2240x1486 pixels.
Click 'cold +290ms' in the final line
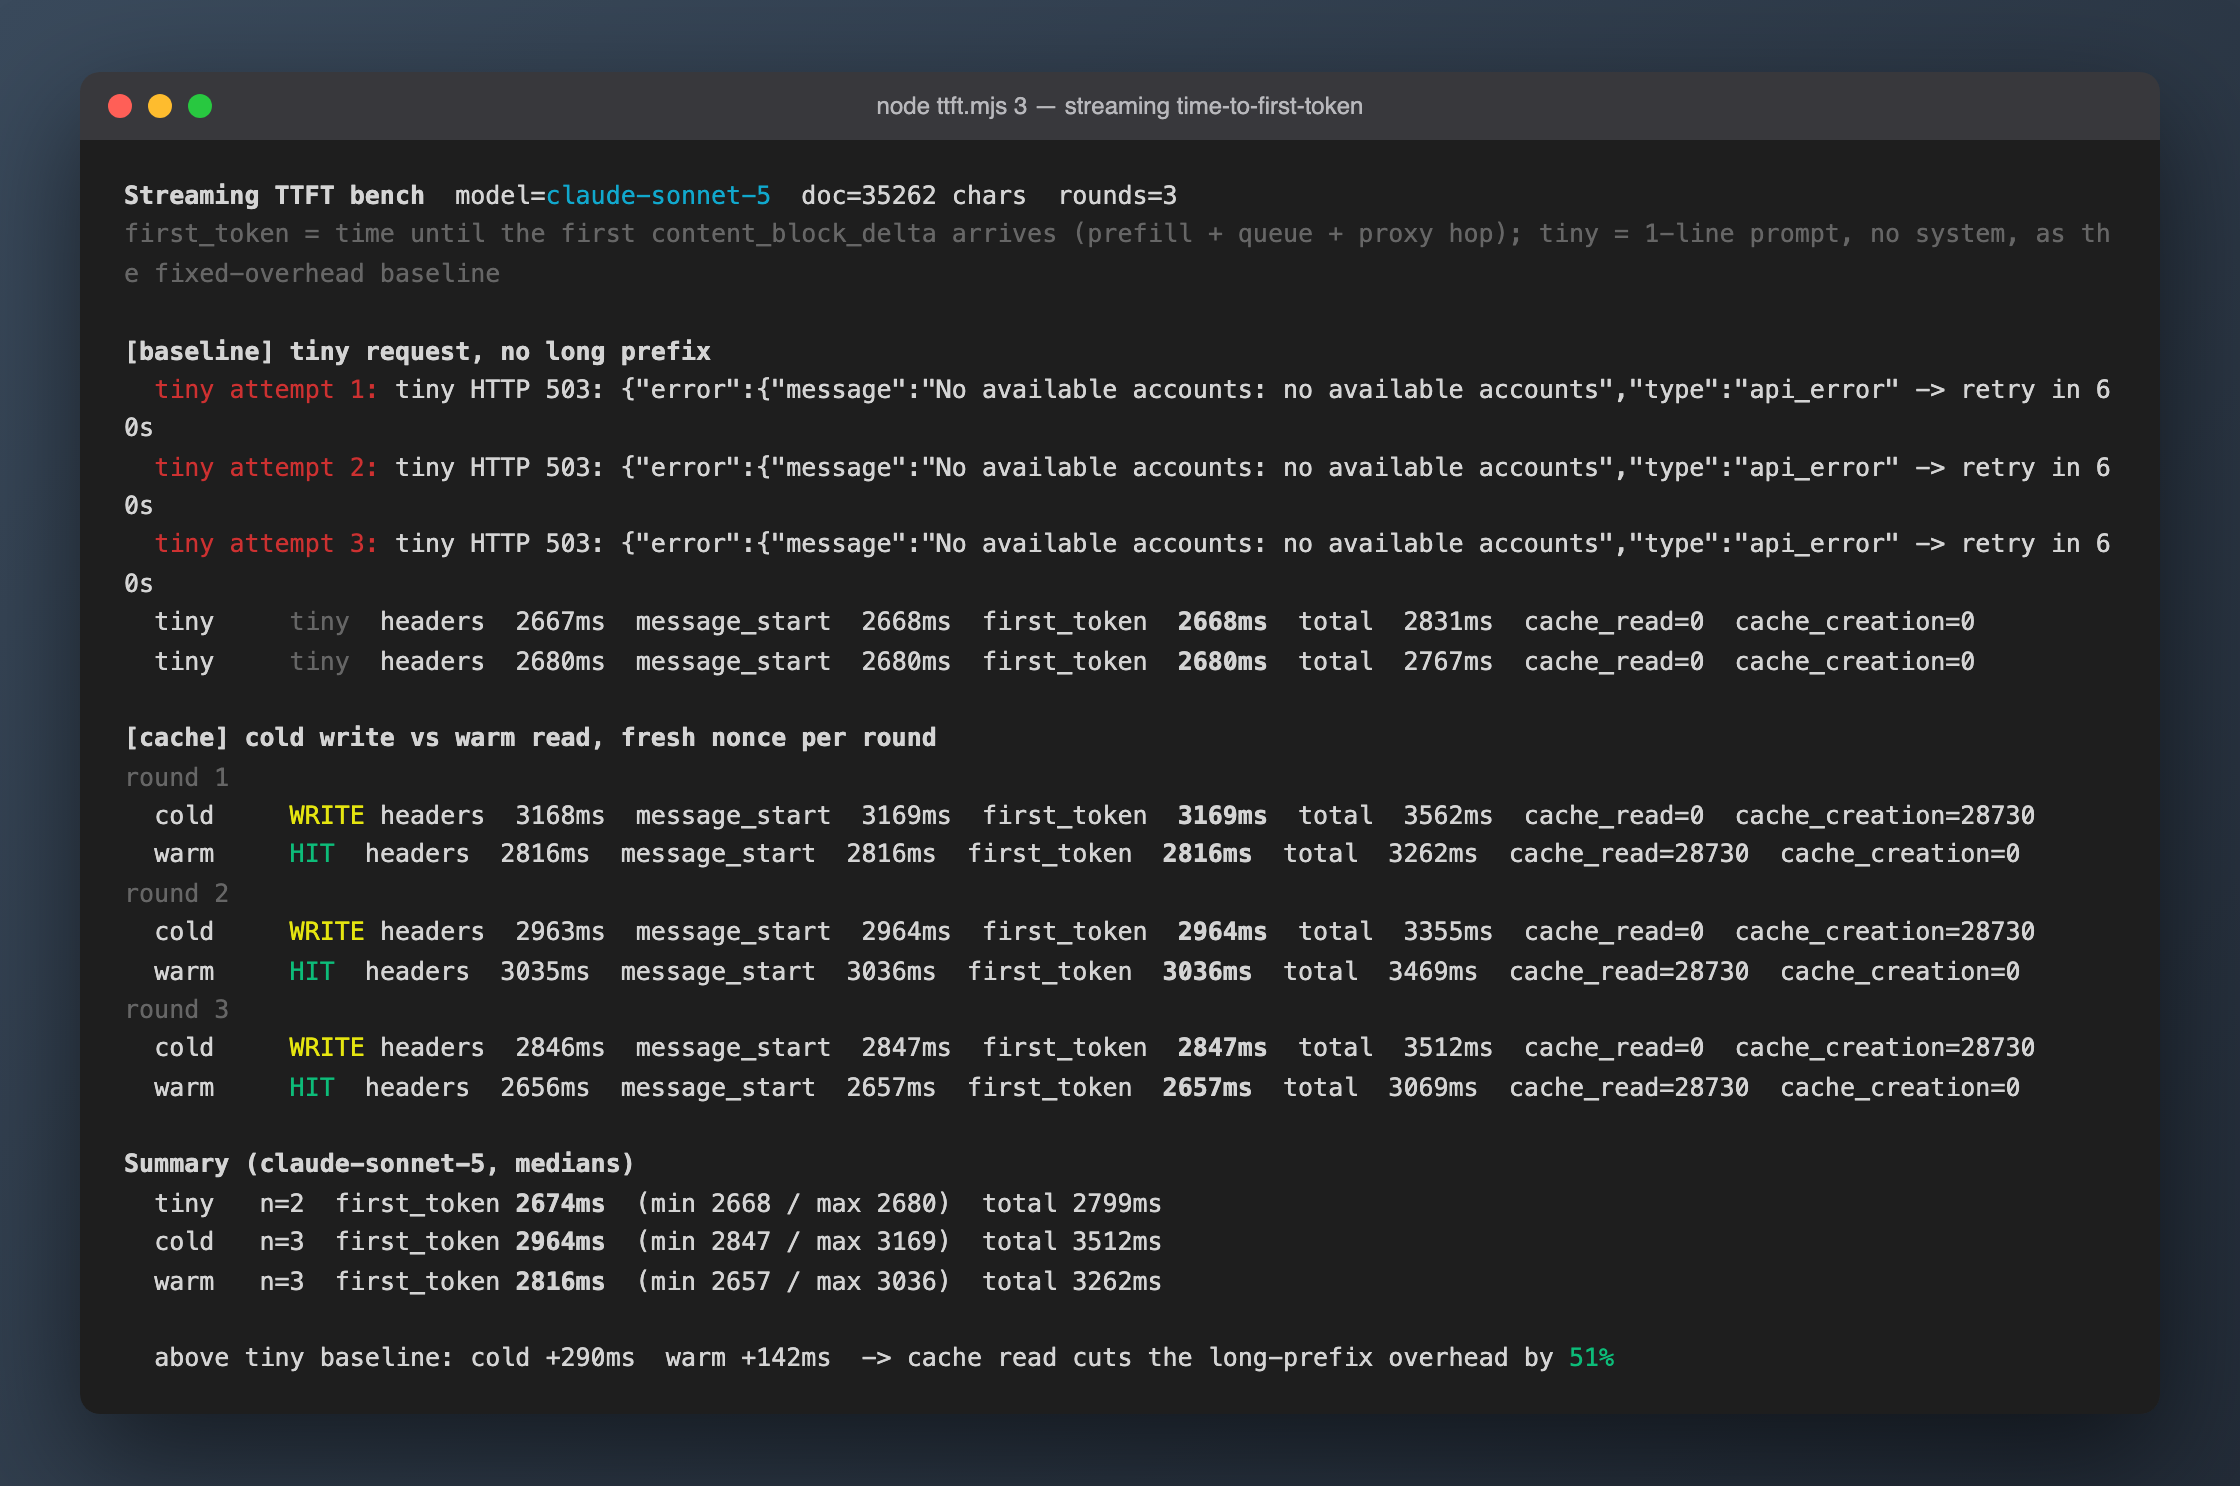pos(552,1357)
